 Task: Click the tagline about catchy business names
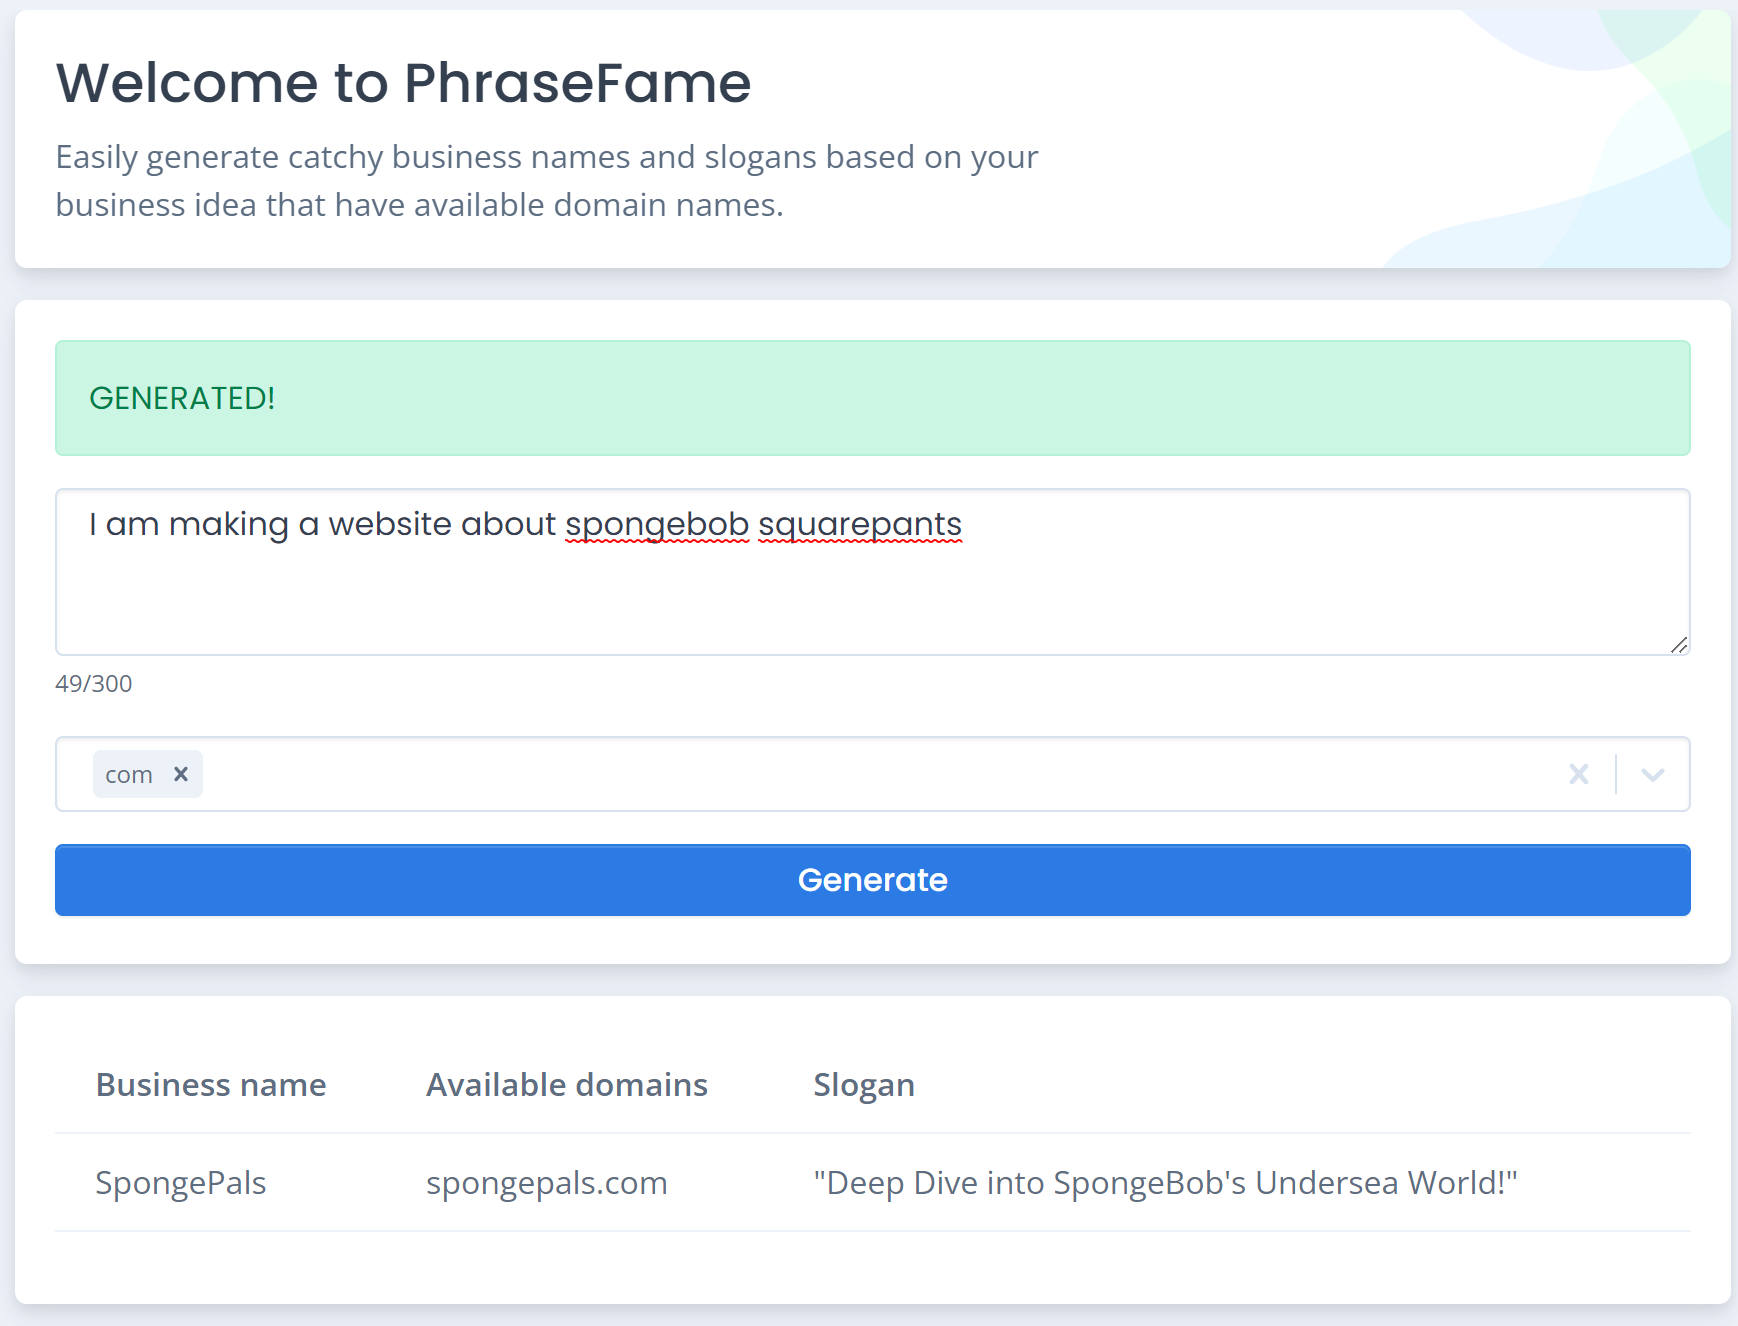[x=547, y=181]
